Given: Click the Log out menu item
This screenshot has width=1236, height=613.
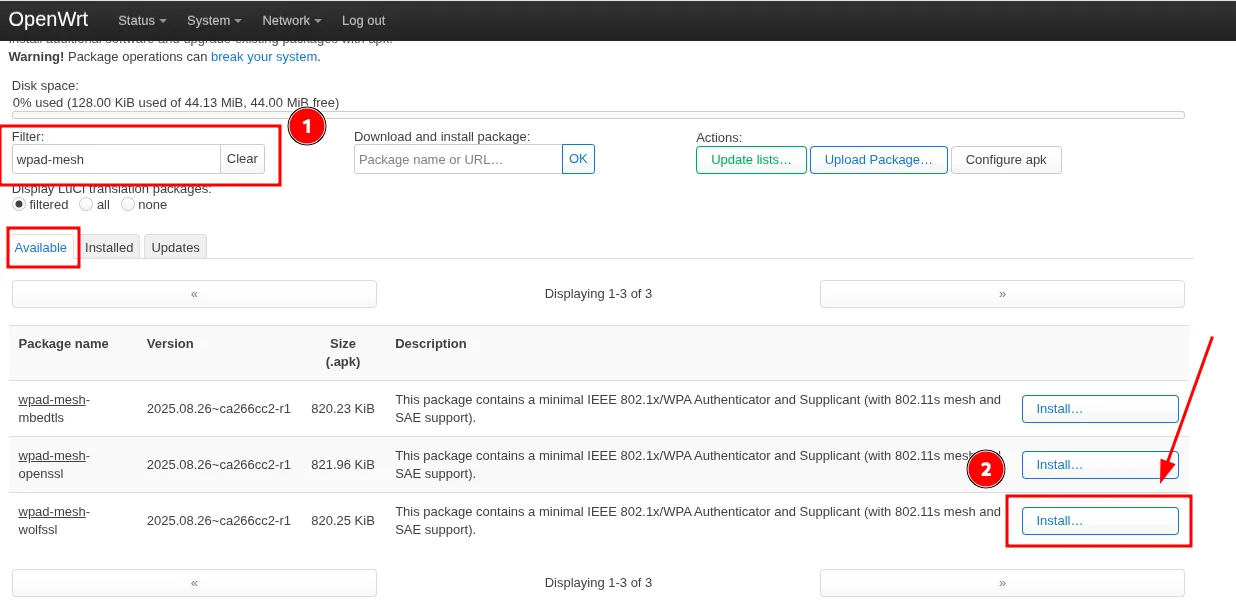Looking at the screenshot, I should tap(363, 20).
